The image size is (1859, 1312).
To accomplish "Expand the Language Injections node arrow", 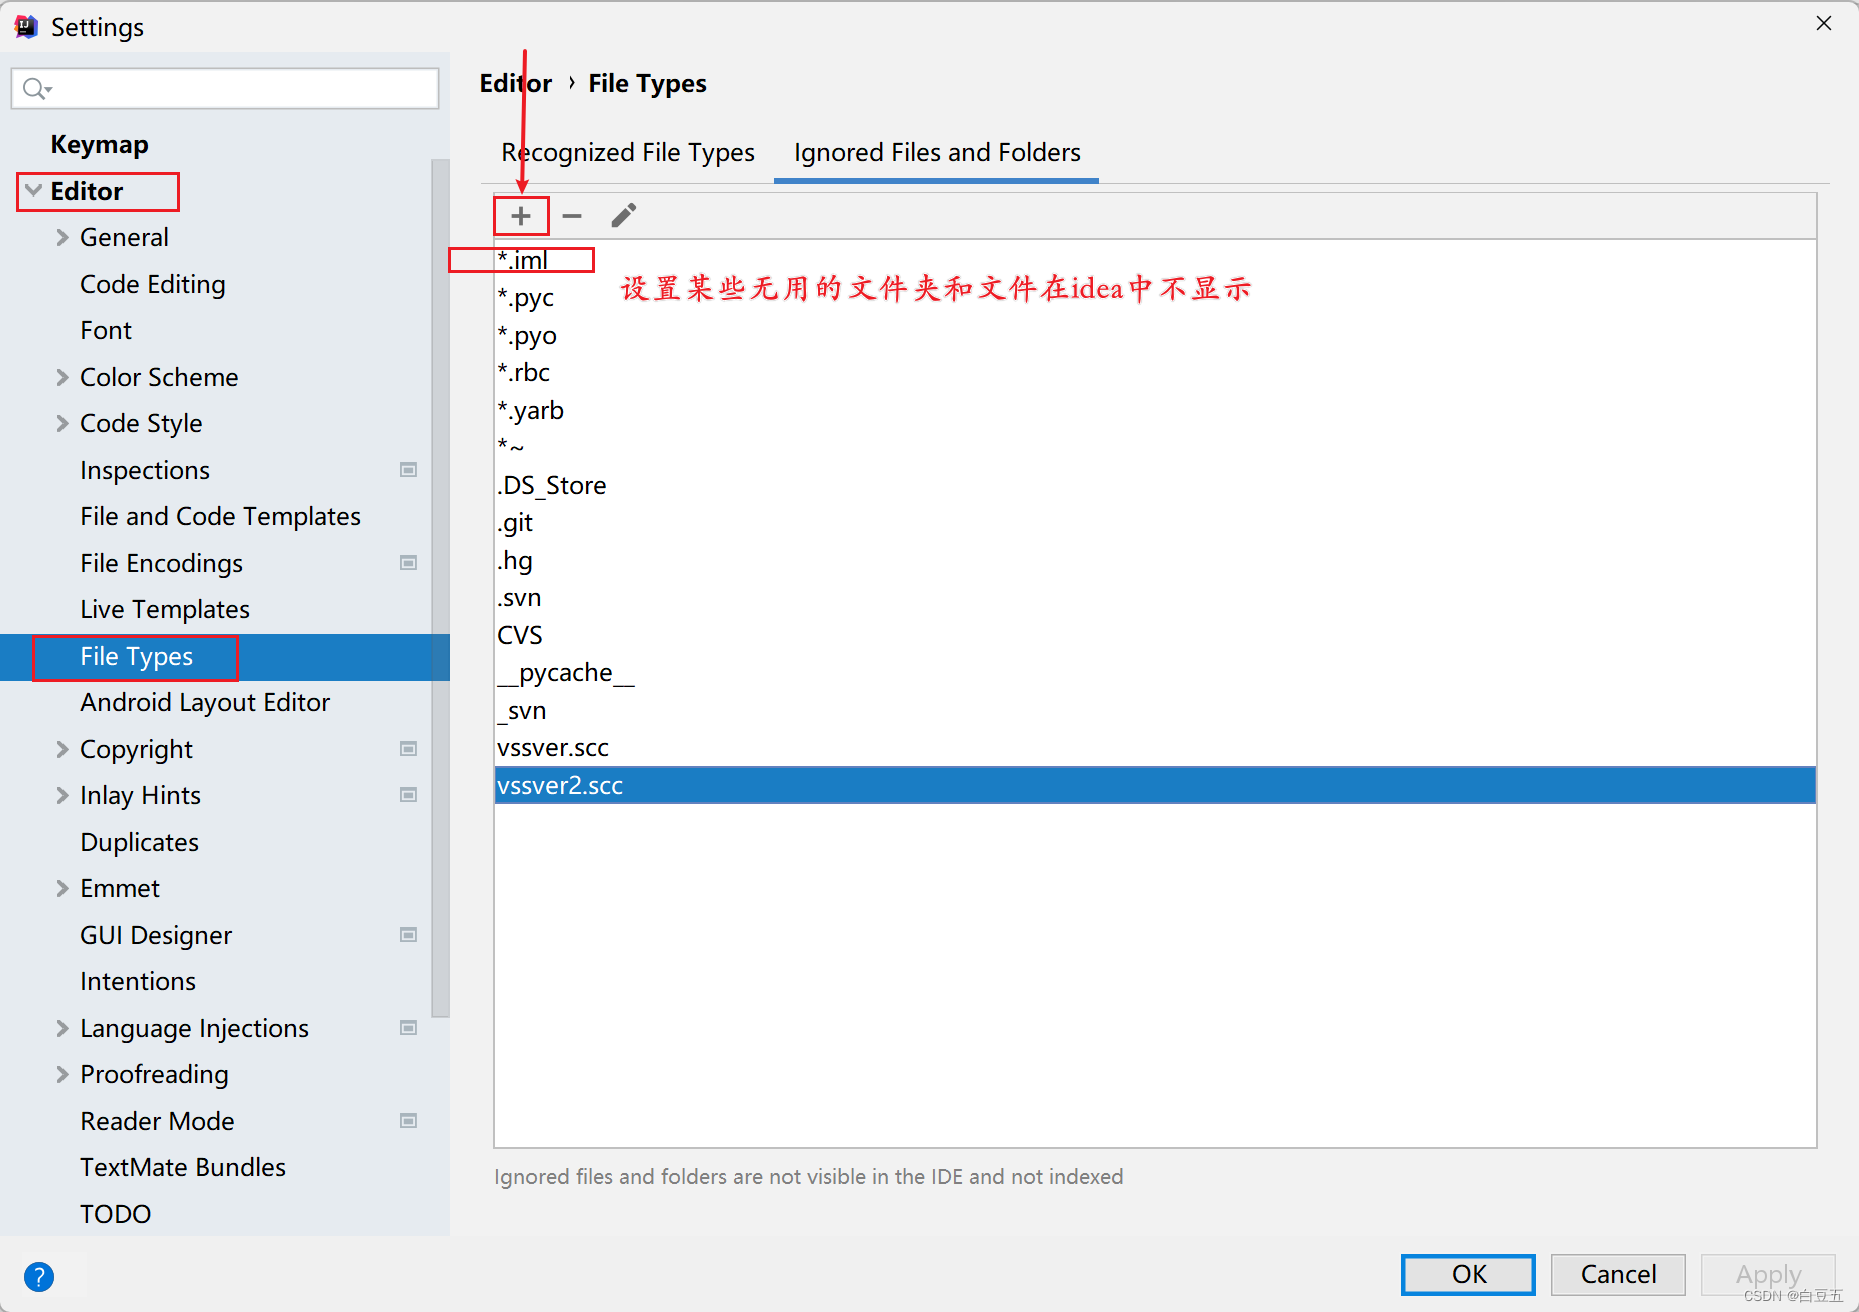I will click(x=62, y=1028).
